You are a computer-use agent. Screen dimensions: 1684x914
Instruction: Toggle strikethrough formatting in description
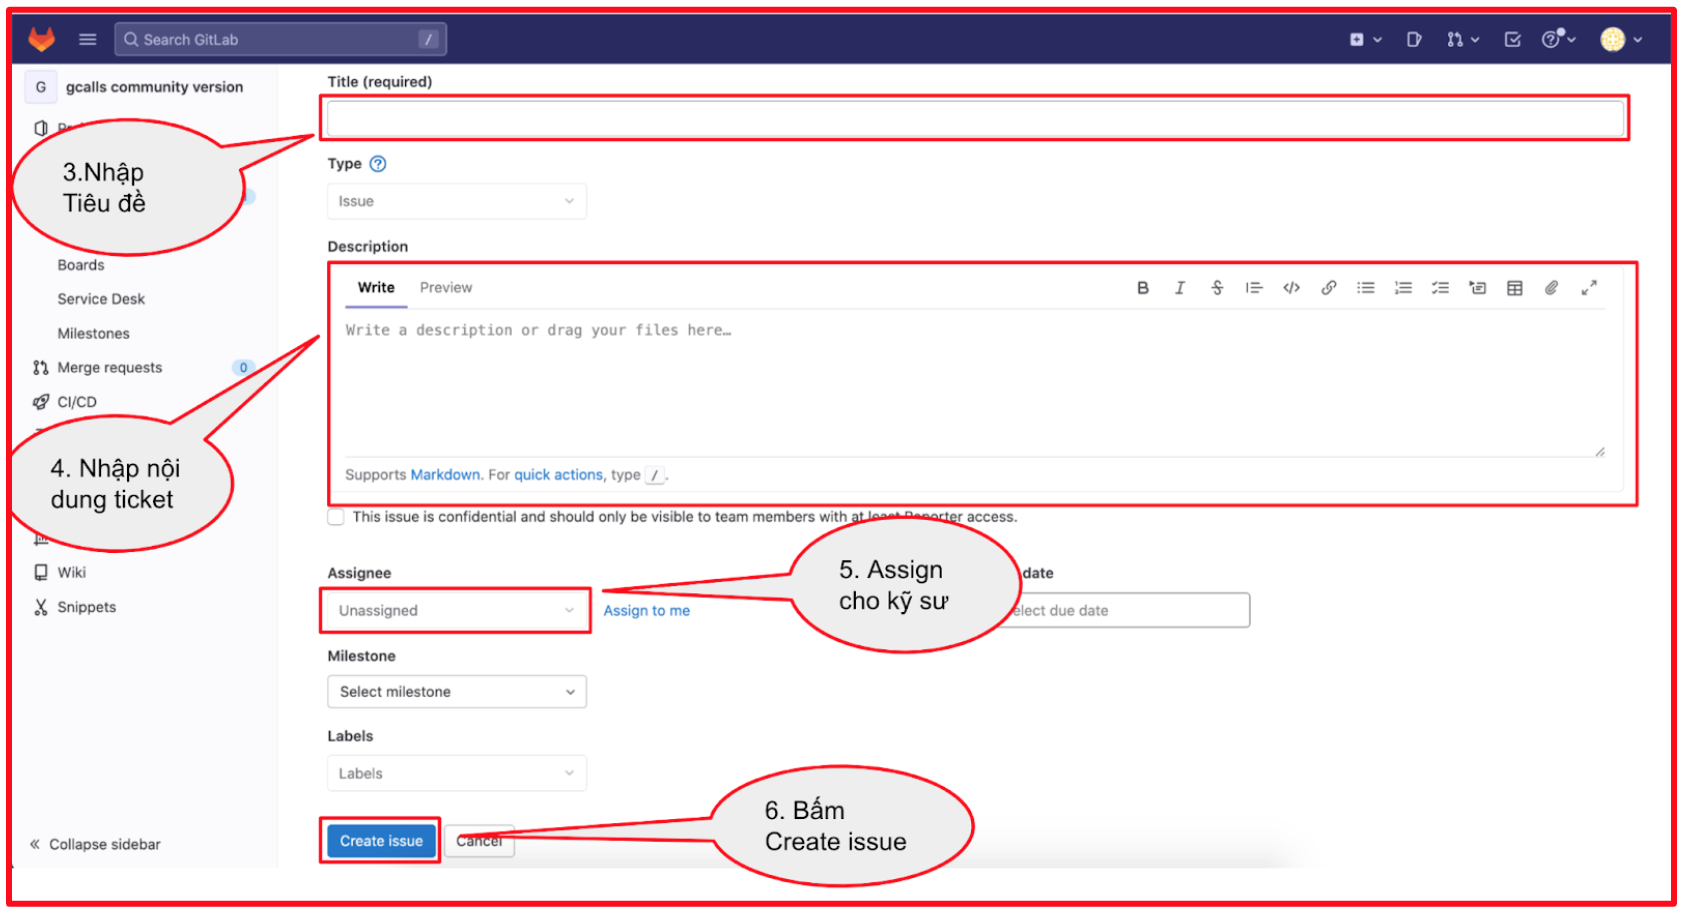pyautogui.click(x=1216, y=288)
